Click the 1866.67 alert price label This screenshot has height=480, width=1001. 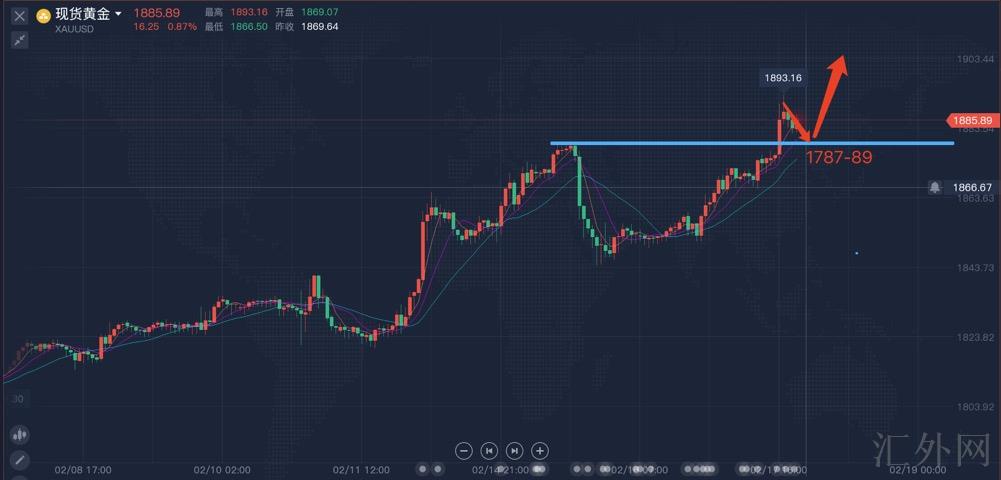(x=971, y=187)
